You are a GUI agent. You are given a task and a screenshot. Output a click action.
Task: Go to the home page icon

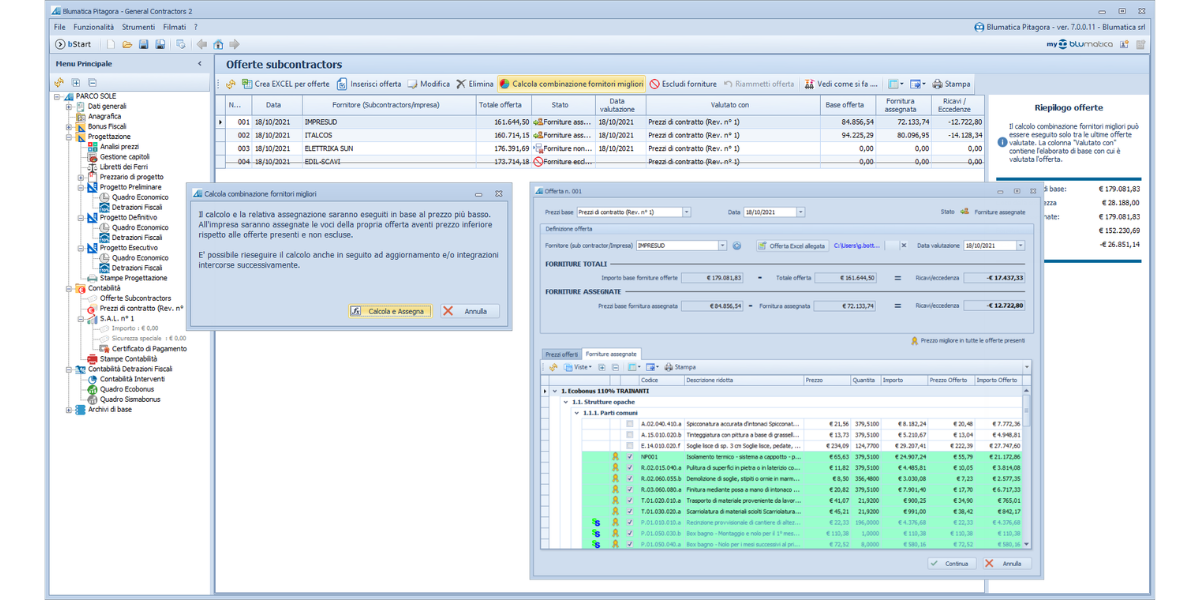(x=218, y=44)
